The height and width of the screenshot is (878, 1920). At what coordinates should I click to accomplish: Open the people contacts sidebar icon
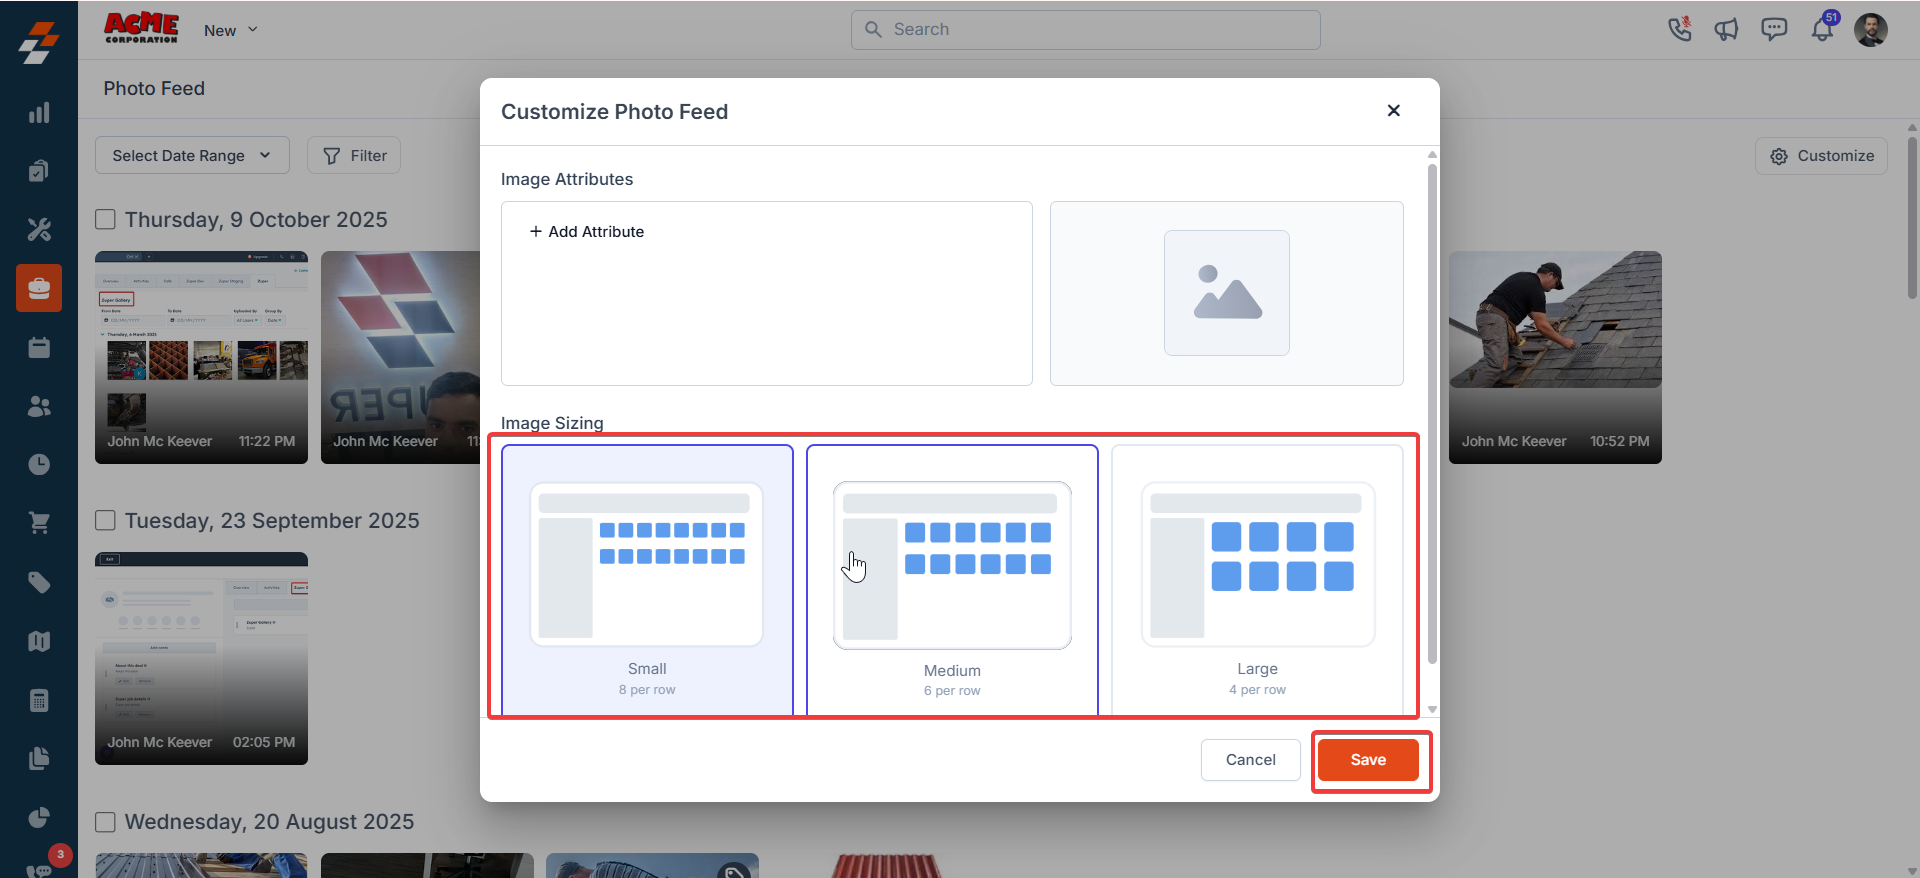(39, 406)
